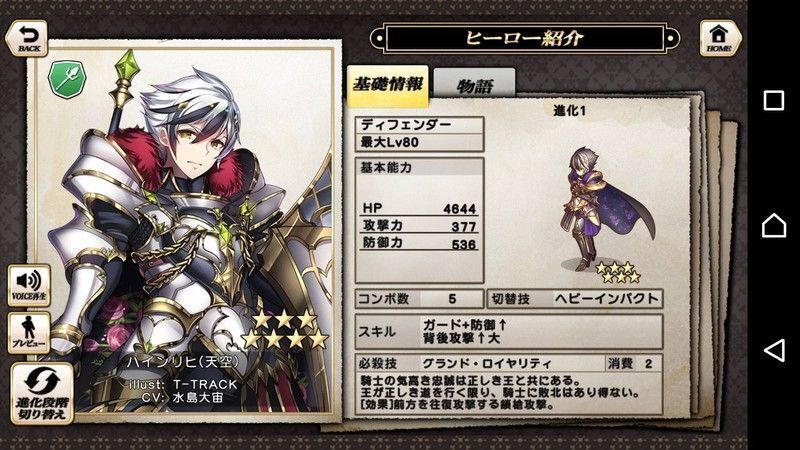Switch to the 物語 tab
The height and width of the screenshot is (450, 800).
(x=474, y=84)
